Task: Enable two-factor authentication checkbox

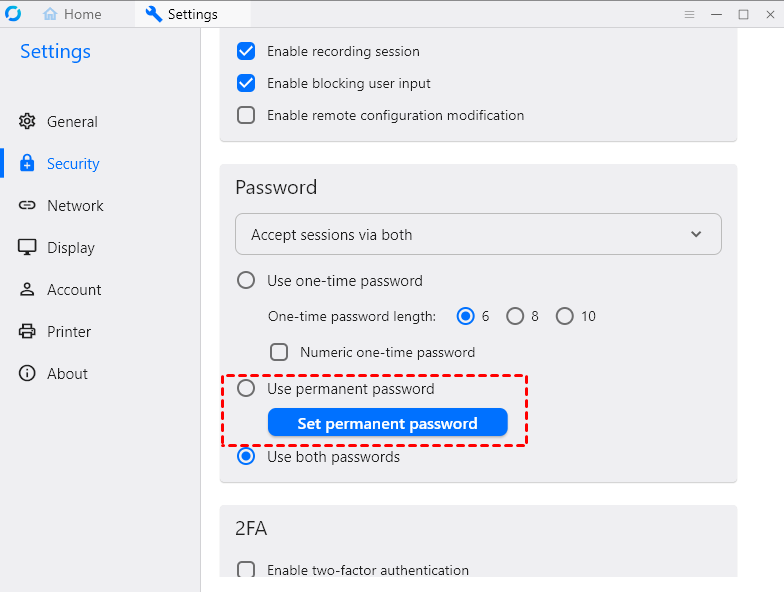Action: (246, 571)
